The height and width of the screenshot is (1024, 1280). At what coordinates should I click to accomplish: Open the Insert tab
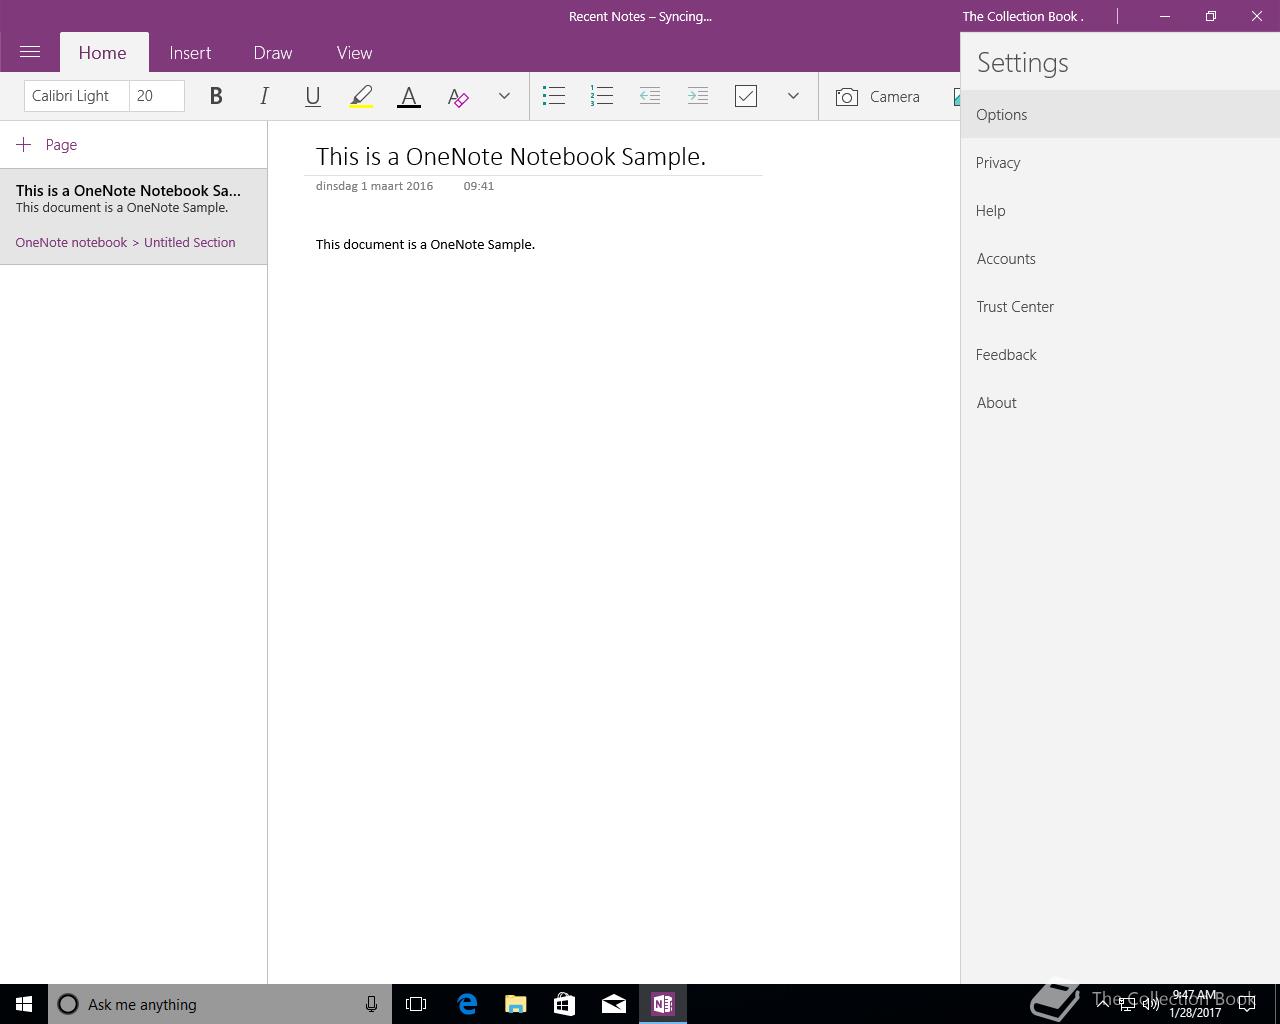point(190,53)
